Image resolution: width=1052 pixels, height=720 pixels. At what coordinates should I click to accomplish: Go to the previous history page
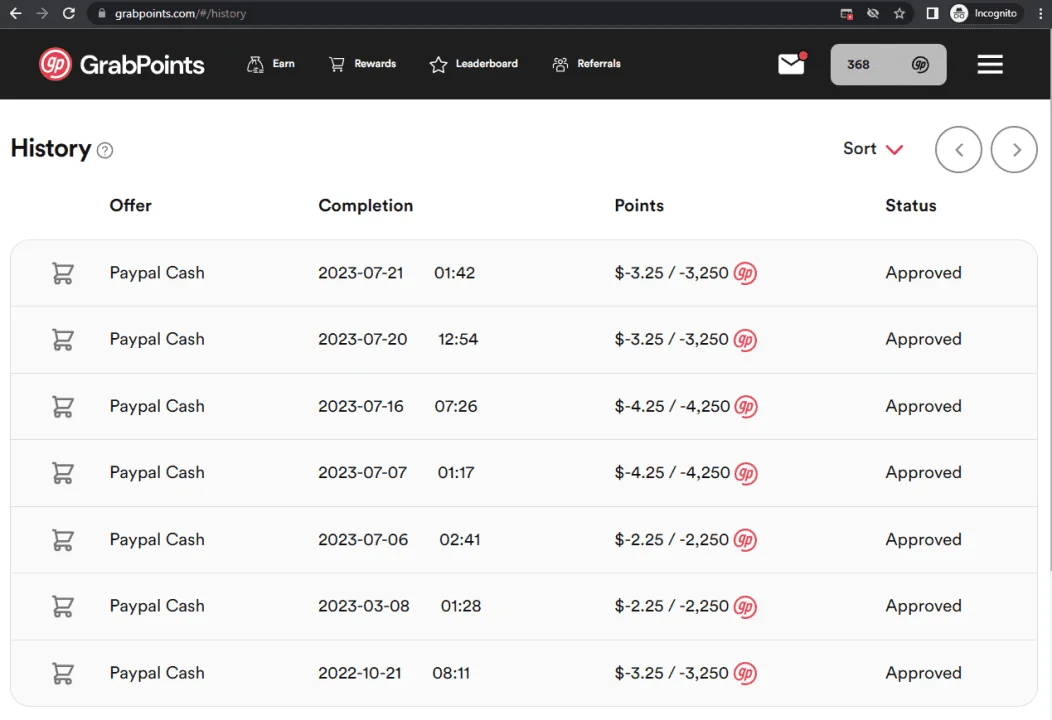click(958, 150)
